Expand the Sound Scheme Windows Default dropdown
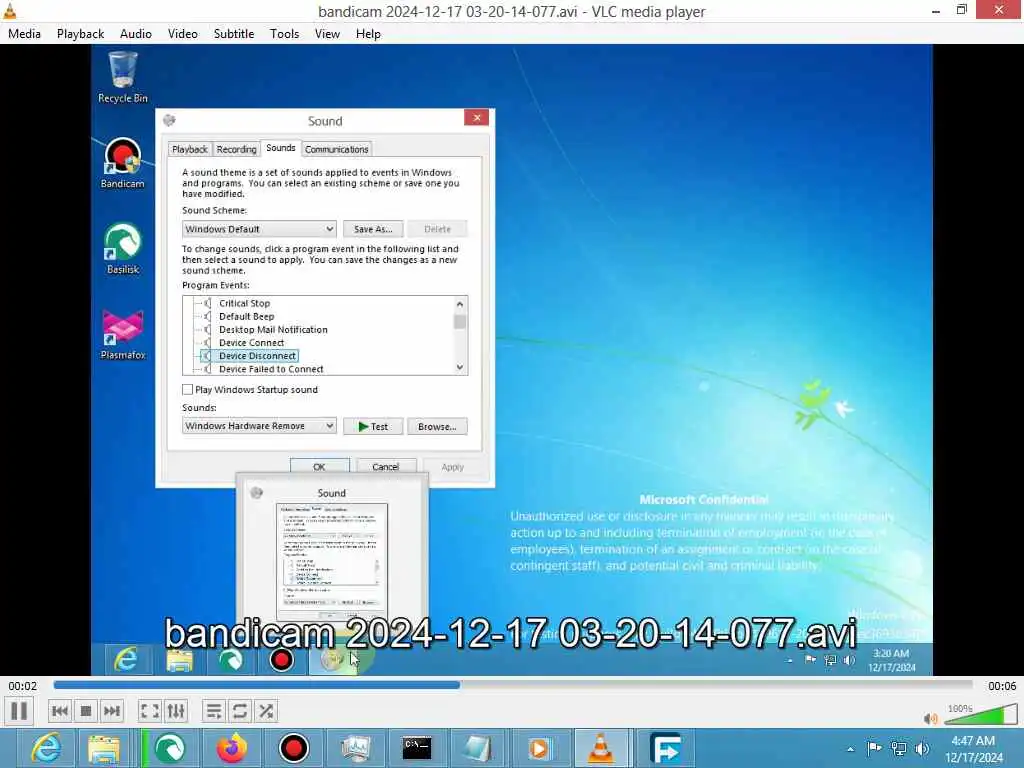The height and width of the screenshot is (768, 1024). 259,229
